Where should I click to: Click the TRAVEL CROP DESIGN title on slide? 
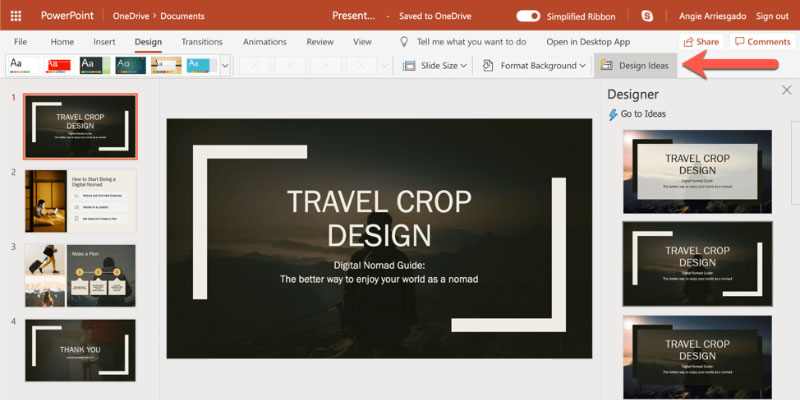click(x=379, y=218)
